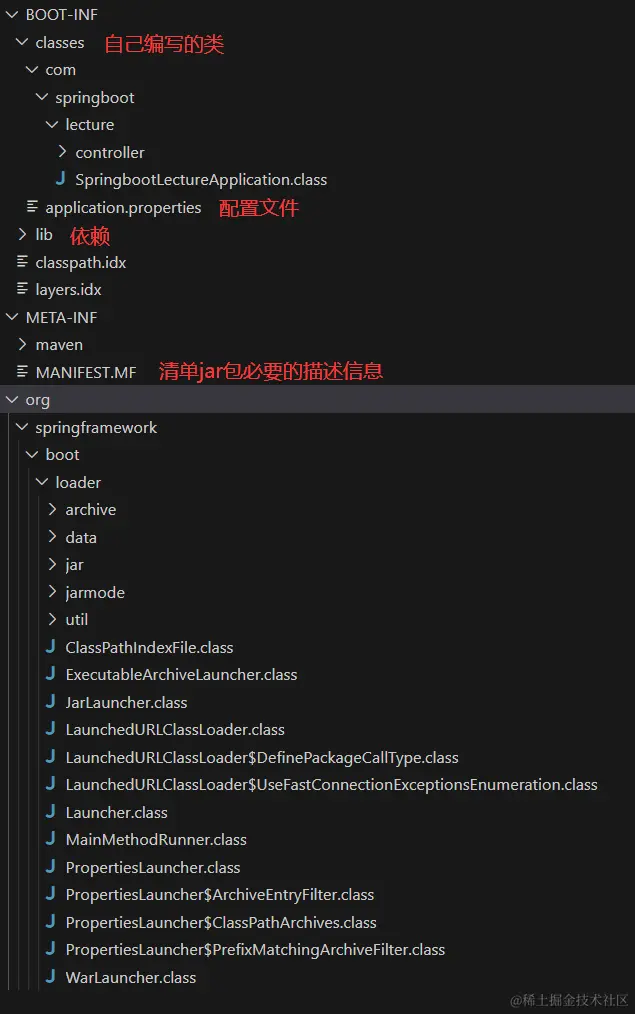Open classpath.idx file name
The height and width of the screenshot is (1014, 635).
point(81,263)
